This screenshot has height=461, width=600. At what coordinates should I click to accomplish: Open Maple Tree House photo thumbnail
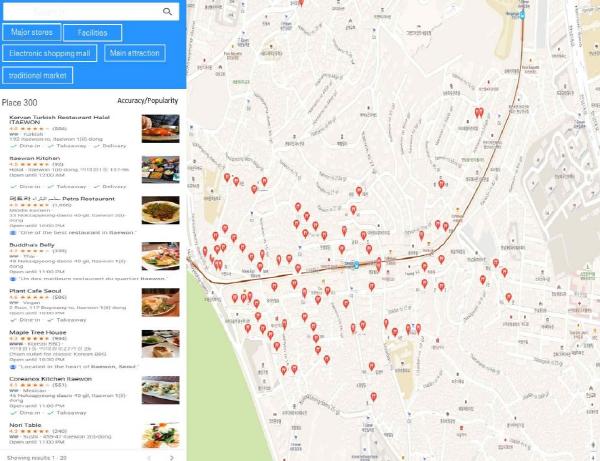(160, 344)
